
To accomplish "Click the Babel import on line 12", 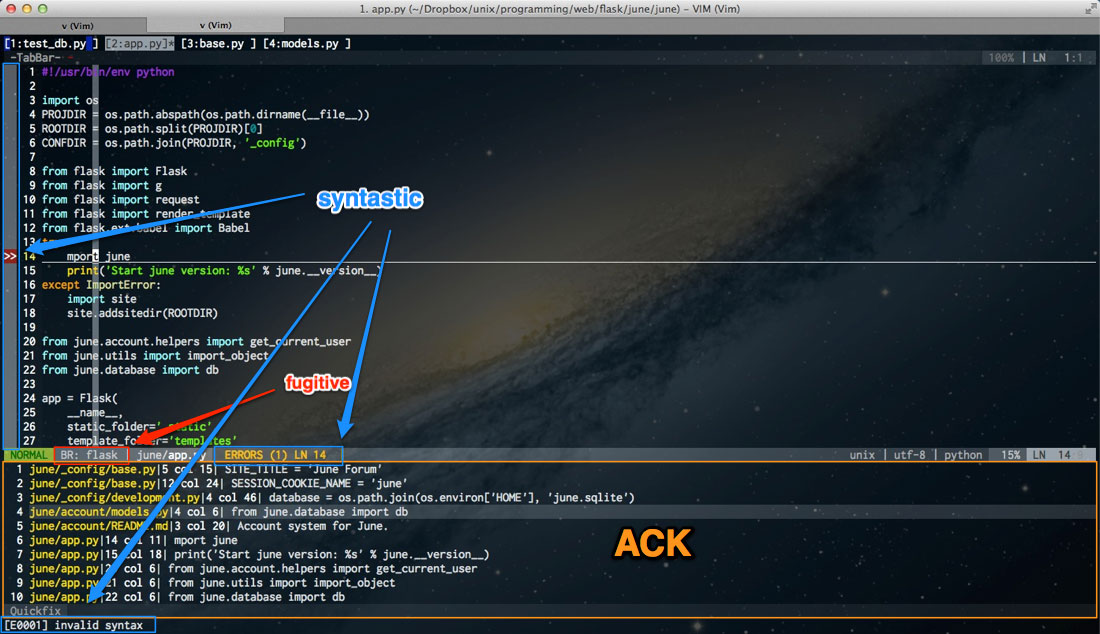I will click(x=145, y=228).
